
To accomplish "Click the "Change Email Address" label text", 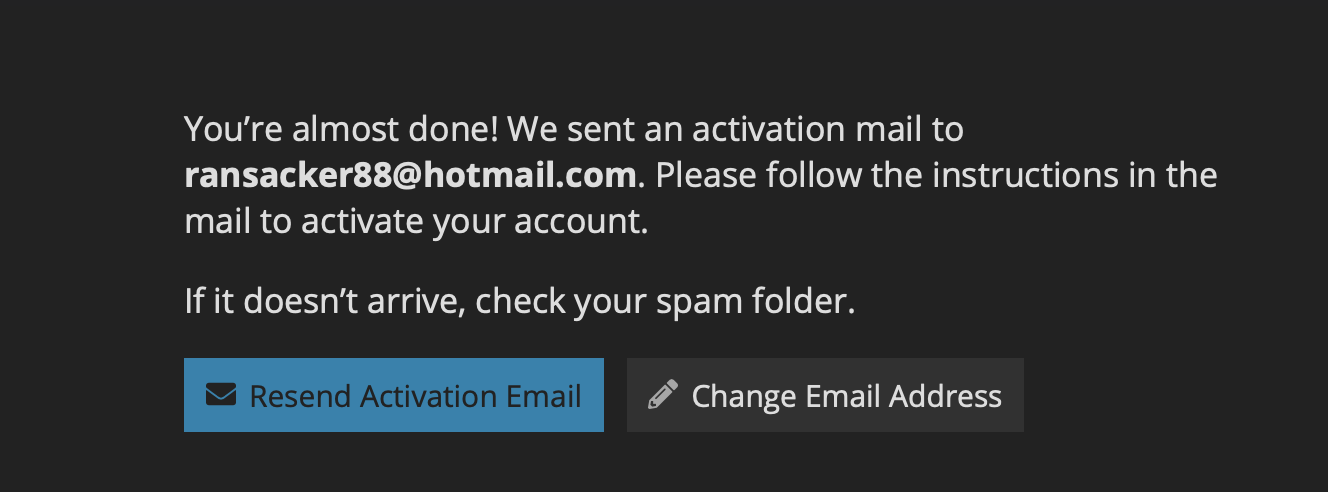I will point(846,396).
